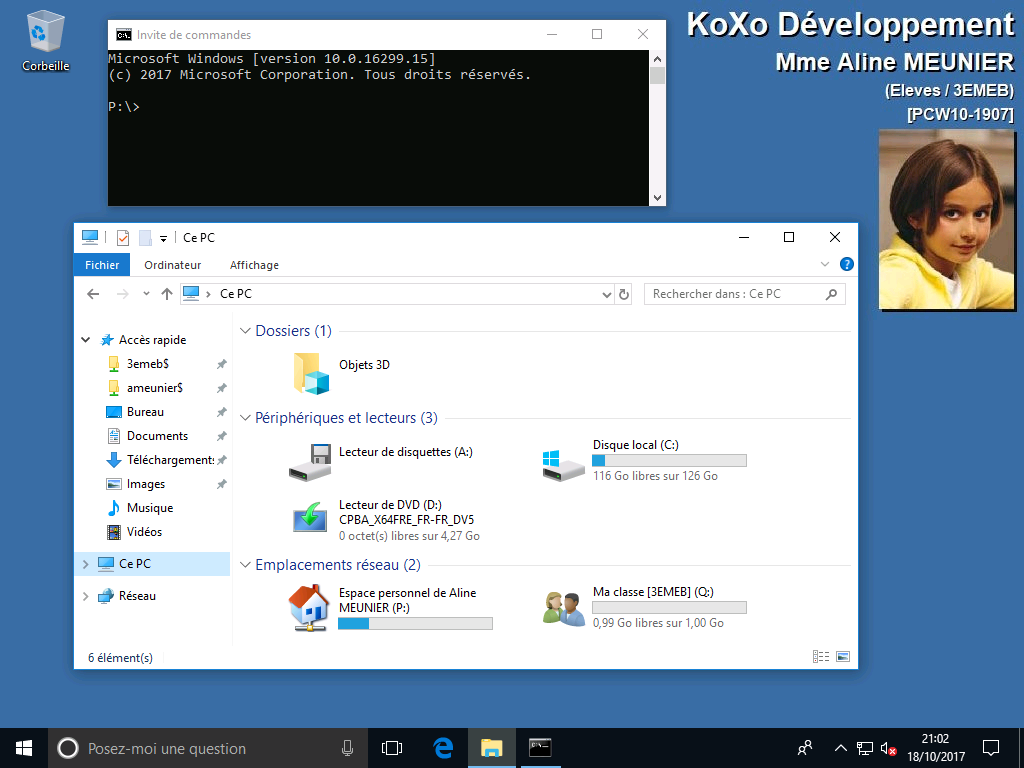Open Microsoft Edge from the taskbar

pos(443,748)
